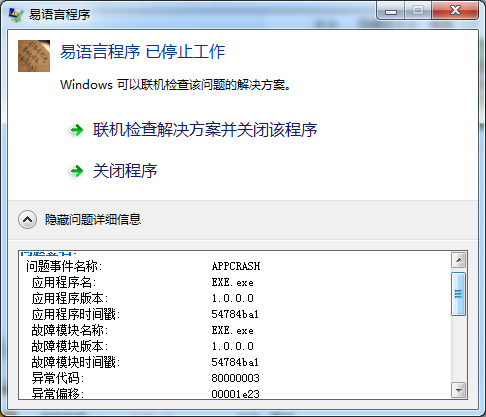Click 故障模块名称 label

click(x=70, y=330)
